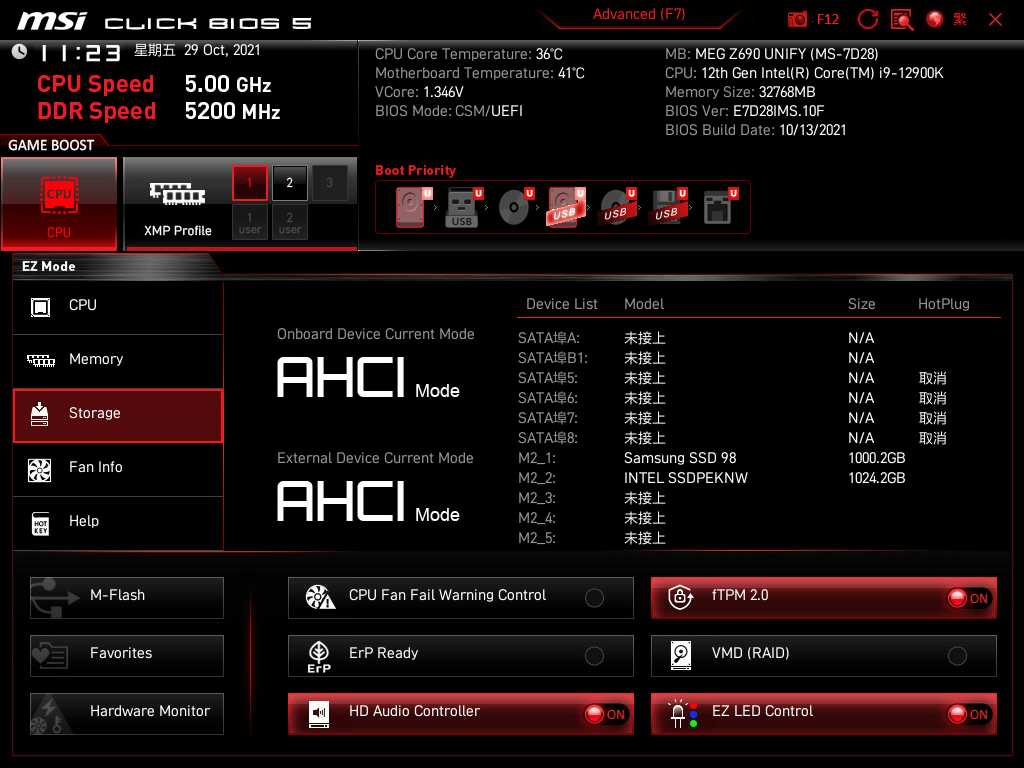The height and width of the screenshot is (768, 1024).
Task: Toggle the GAME BOOST CPU button
Action: tap(59, 204)
